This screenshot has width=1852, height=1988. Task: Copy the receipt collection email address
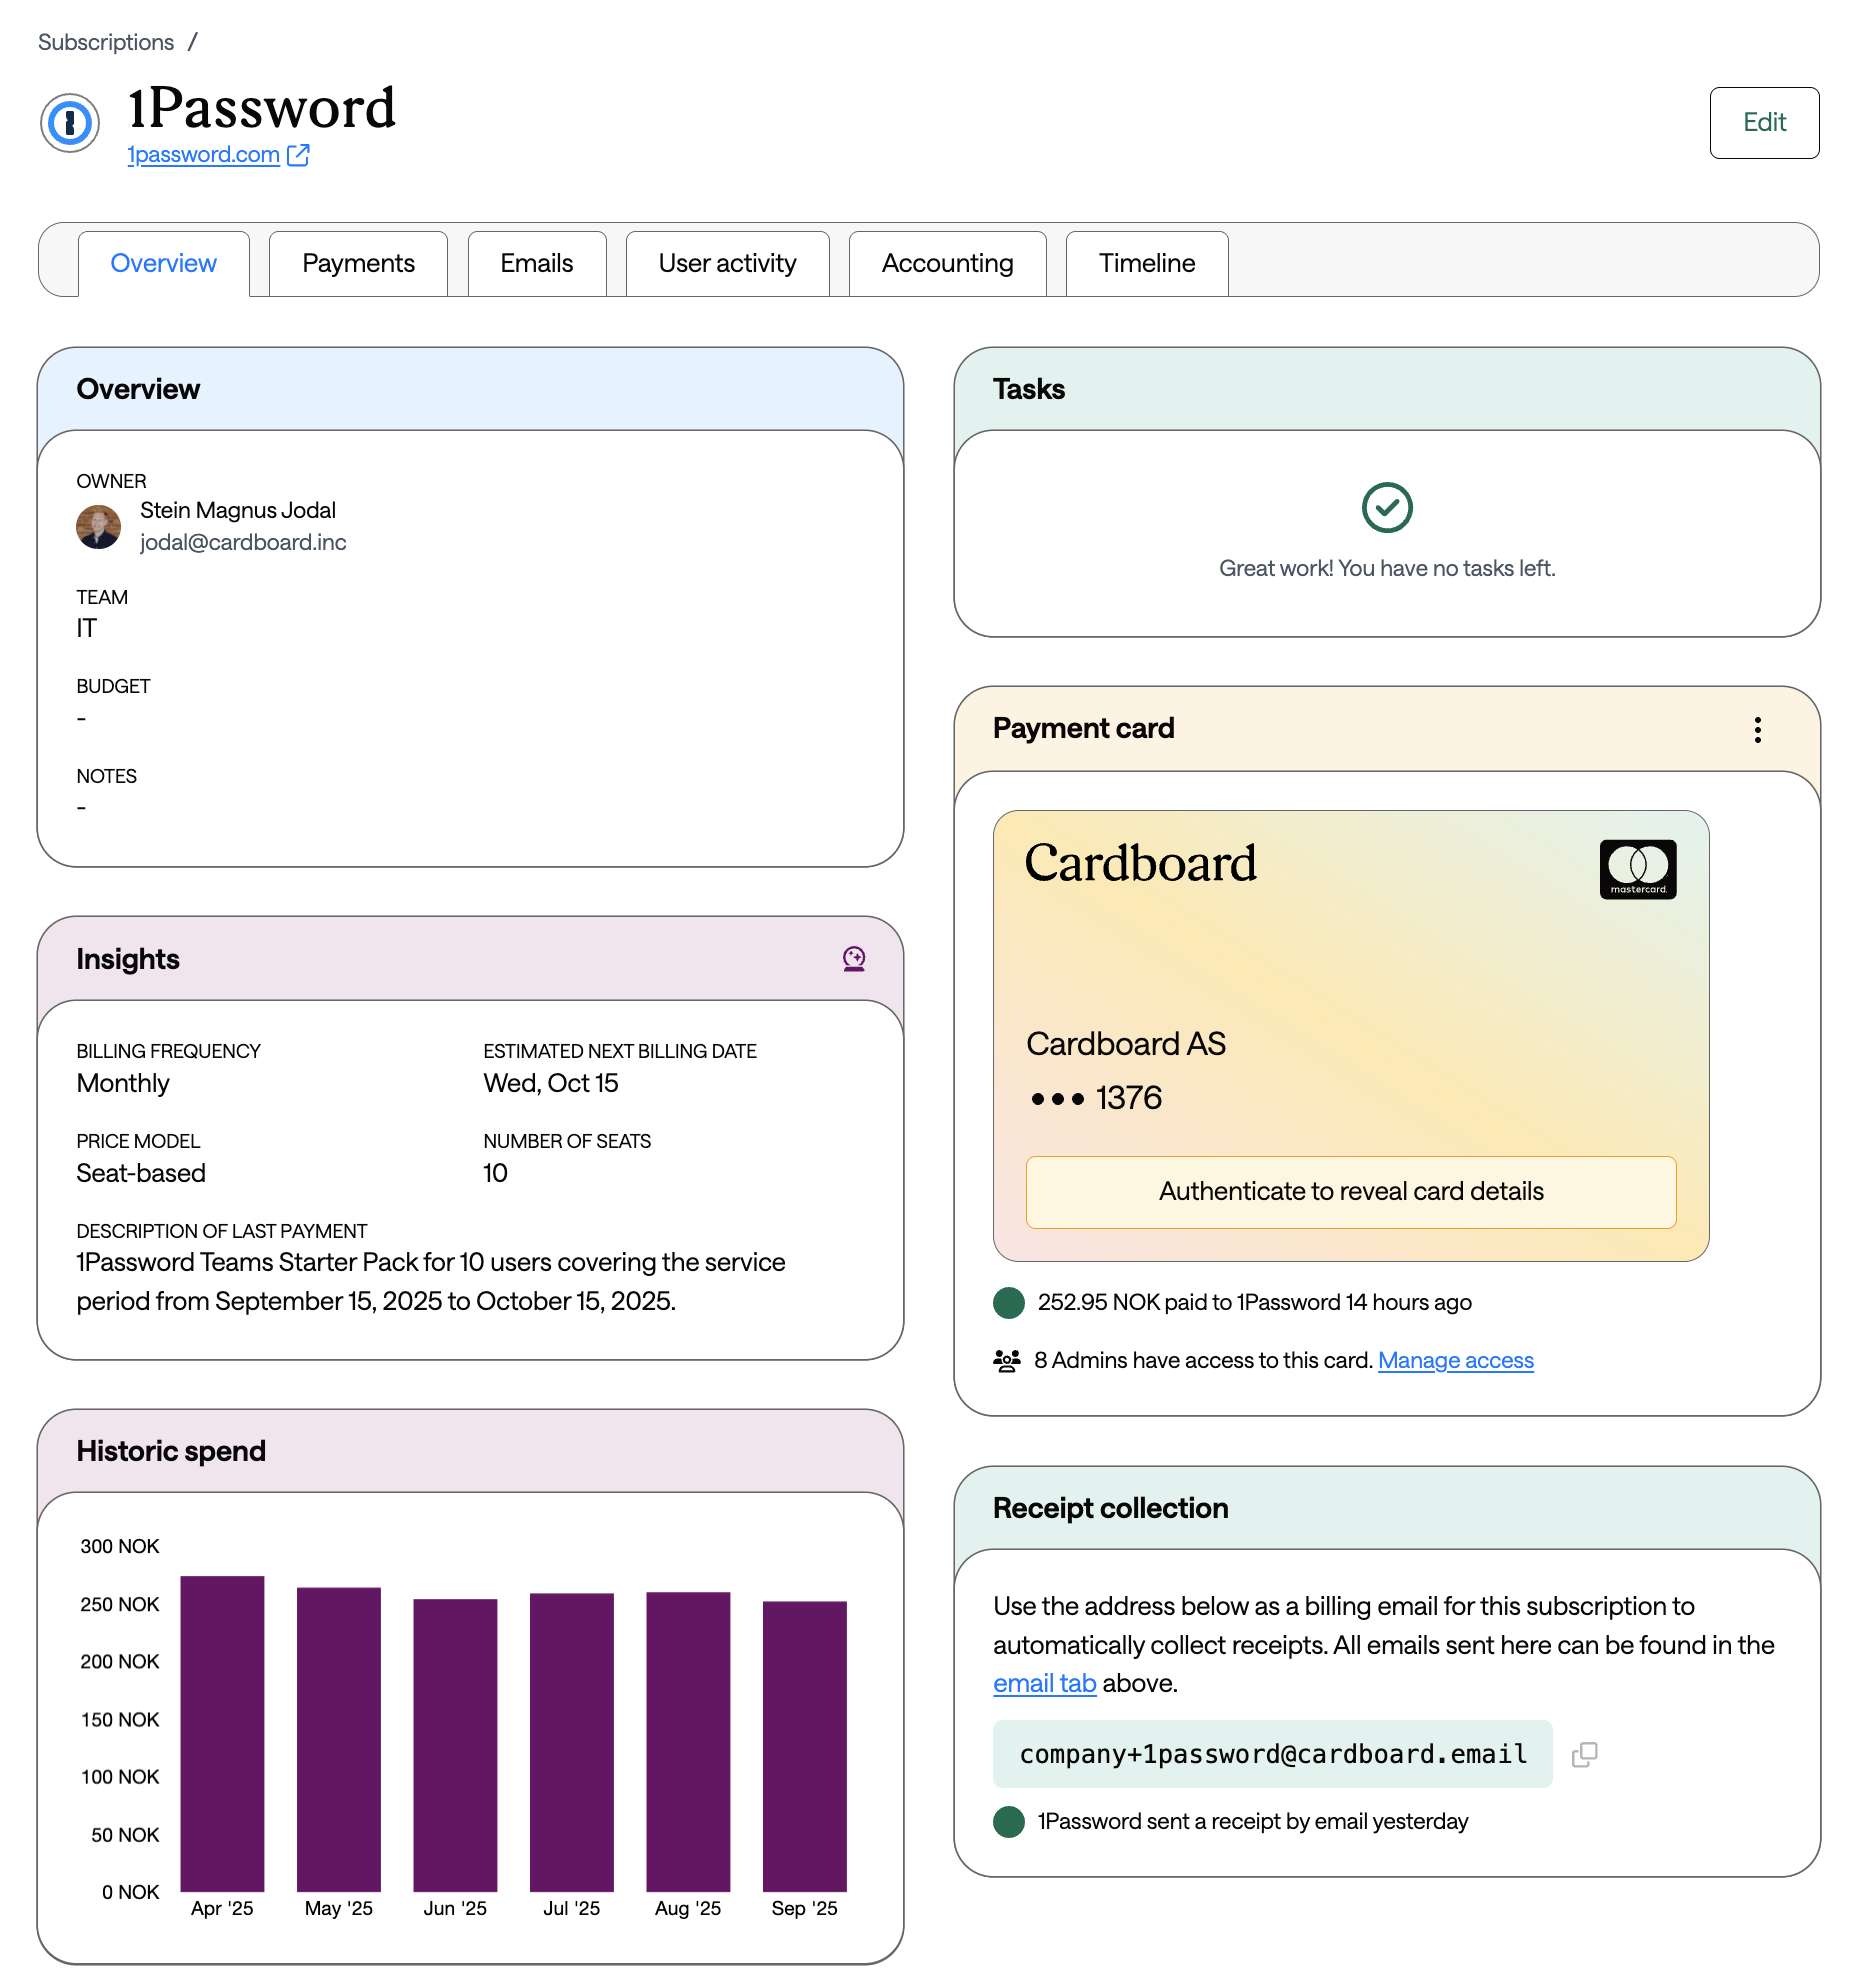(1584, 1754)
